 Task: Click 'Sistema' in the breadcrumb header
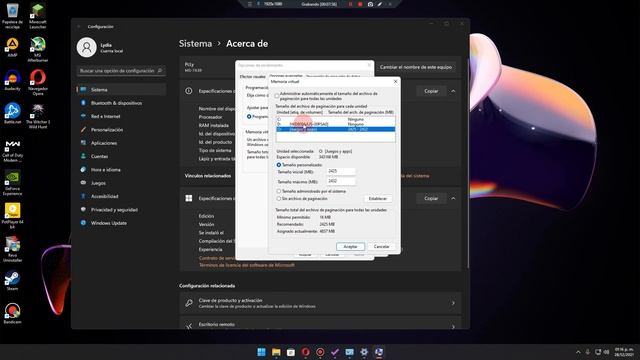[x=195, y=44]
